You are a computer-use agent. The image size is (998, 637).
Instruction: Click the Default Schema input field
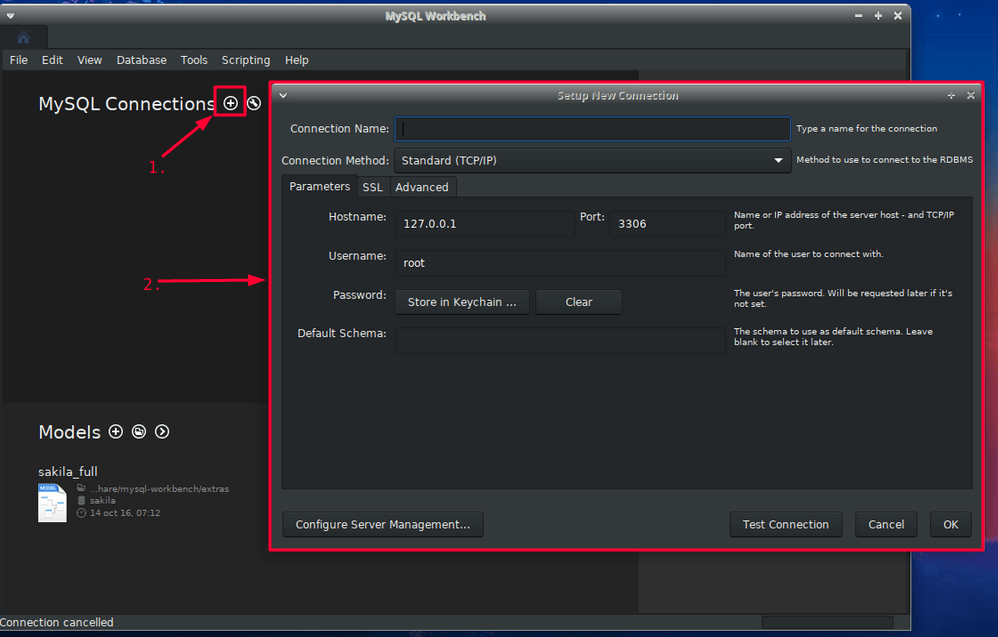pyautogui.click(x=560, y=340)
